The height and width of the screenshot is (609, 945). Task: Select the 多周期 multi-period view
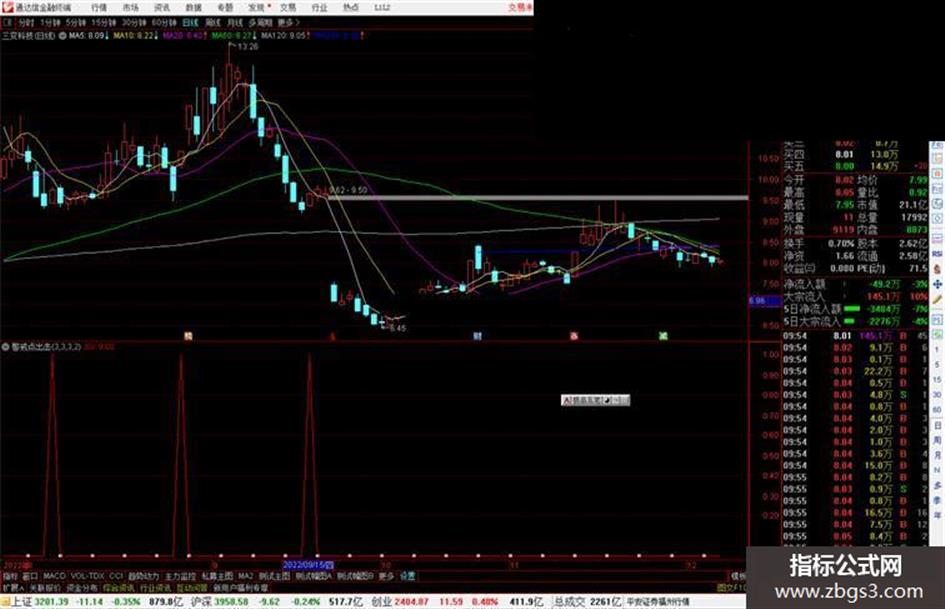click(260, 22)
